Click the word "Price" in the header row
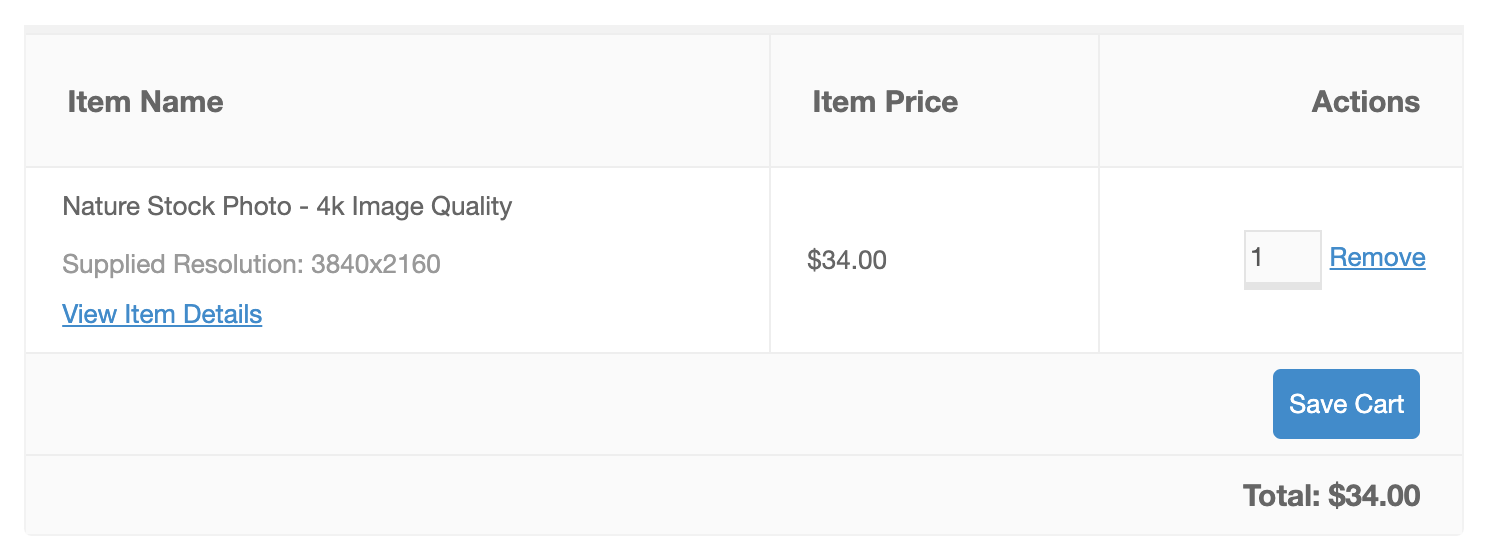1492x560 pixels. point(920,101)
